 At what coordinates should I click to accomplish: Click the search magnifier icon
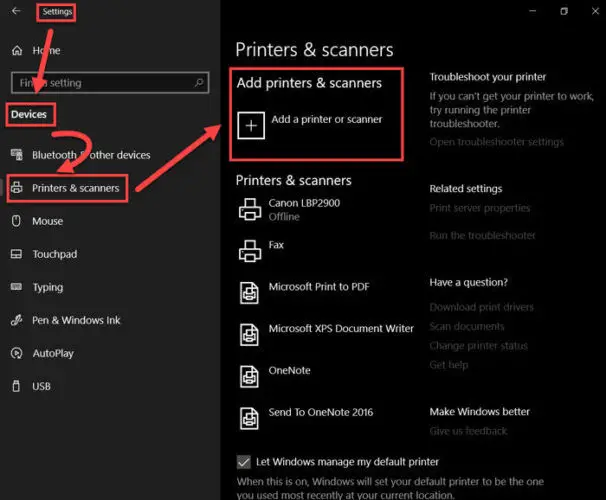pos(199,82)
